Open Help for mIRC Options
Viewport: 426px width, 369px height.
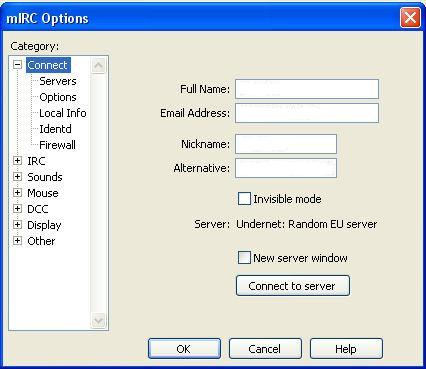point(346,349)
